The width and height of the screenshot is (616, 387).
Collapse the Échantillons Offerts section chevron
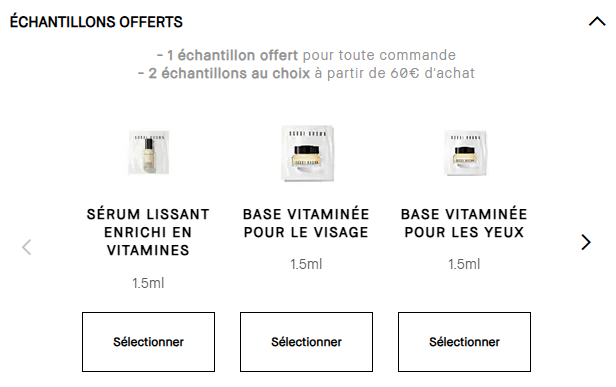pyautogui.click(x=597, y=22)
